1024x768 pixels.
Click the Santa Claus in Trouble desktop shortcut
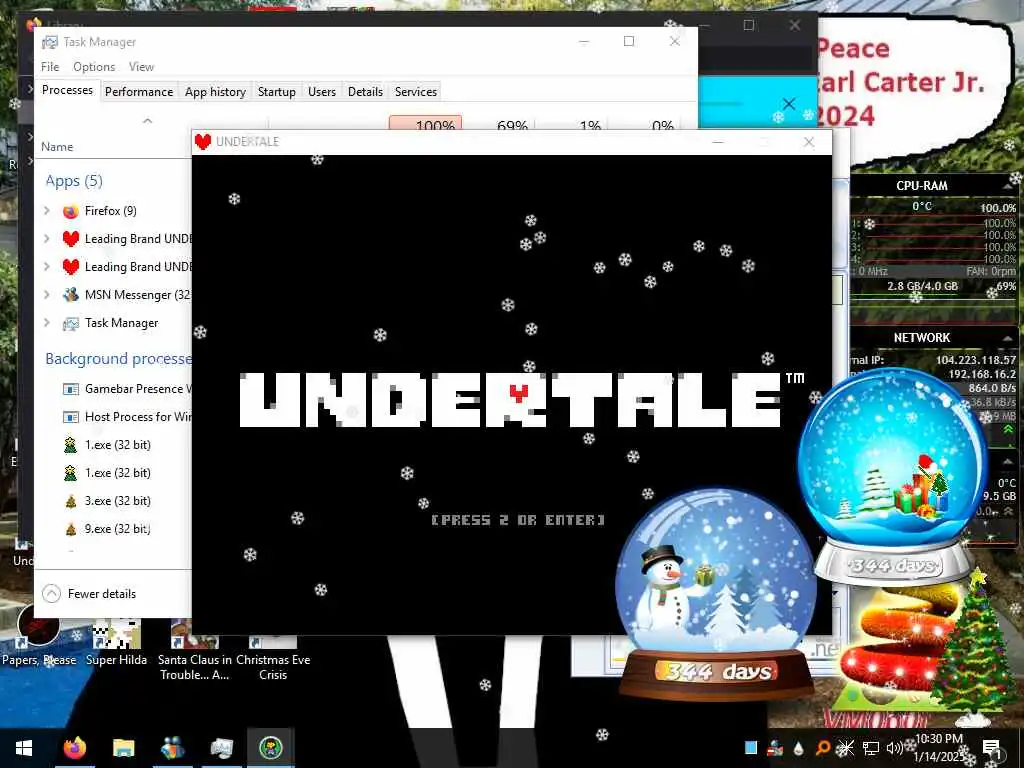coord(195,650)
